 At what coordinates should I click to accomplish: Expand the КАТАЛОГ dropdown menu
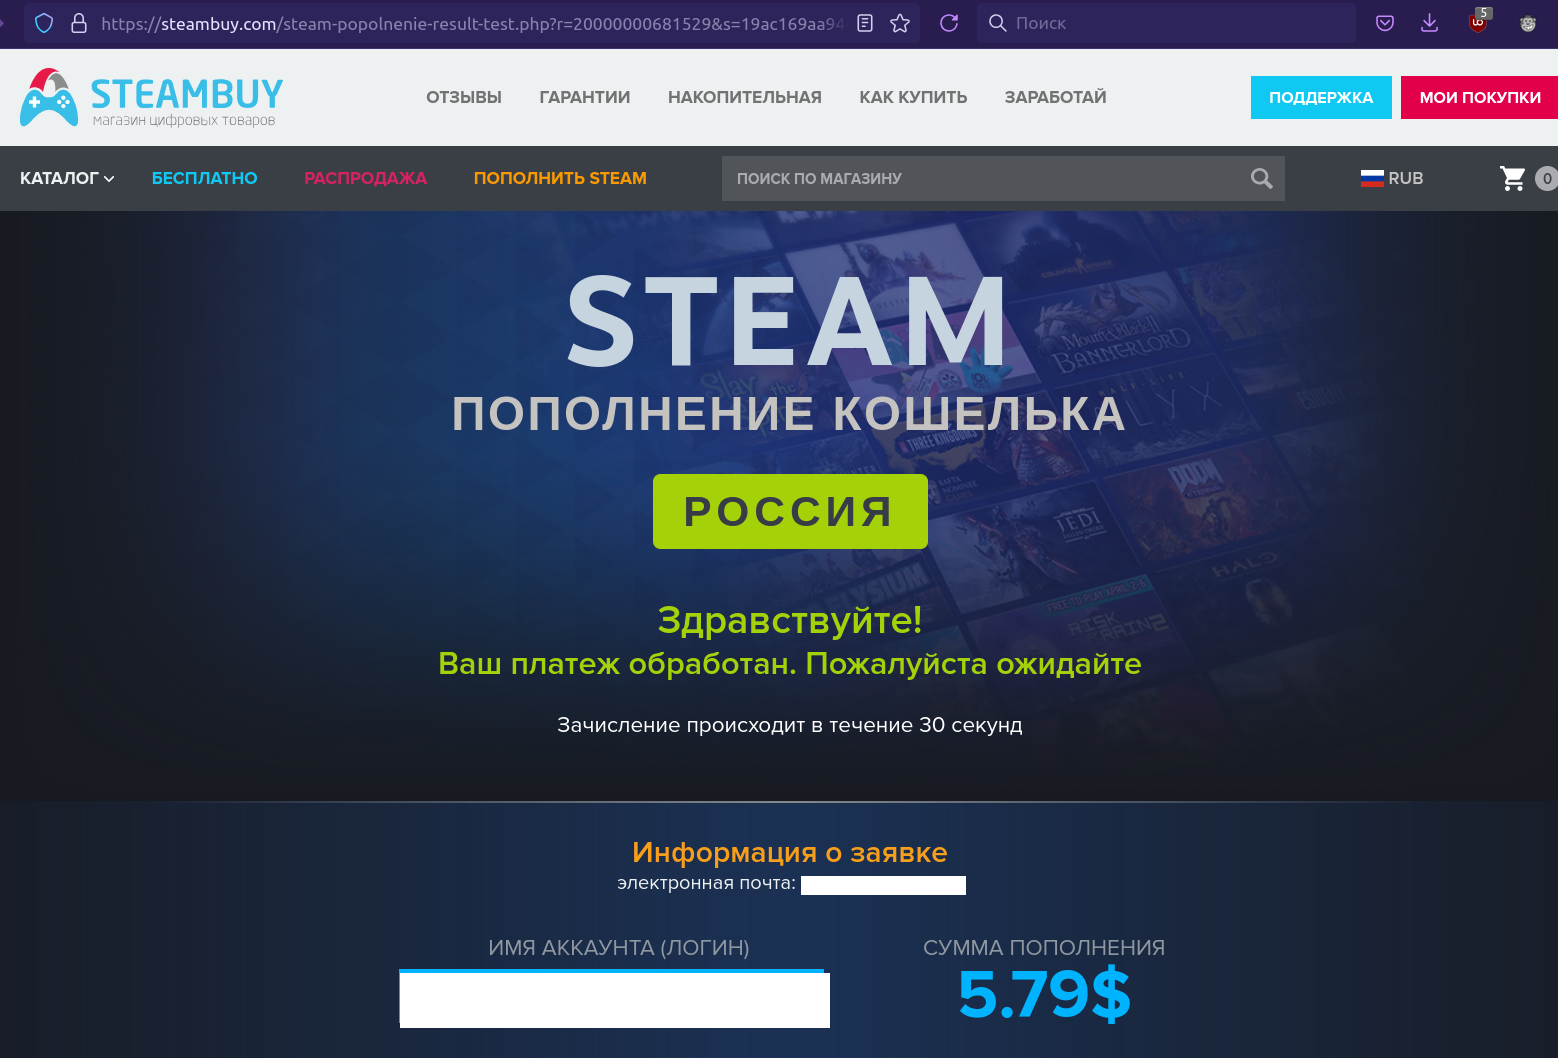click(x=67, y=178)
